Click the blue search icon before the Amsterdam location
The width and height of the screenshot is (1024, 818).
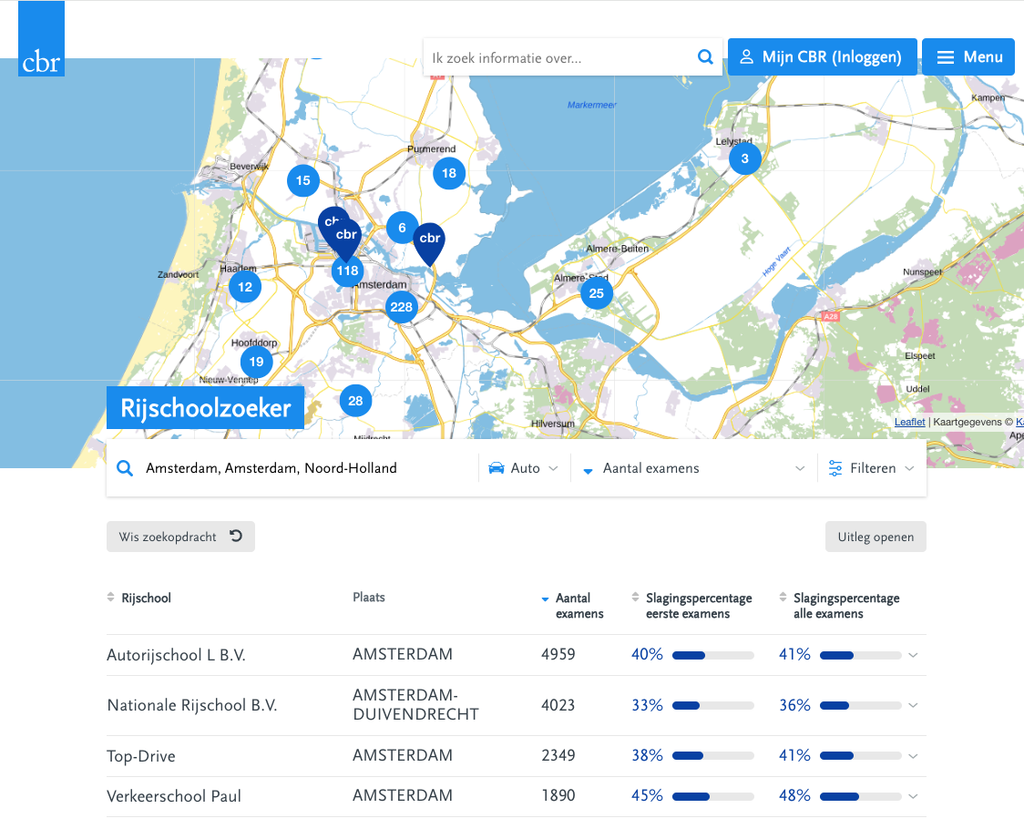coord(125,468)
